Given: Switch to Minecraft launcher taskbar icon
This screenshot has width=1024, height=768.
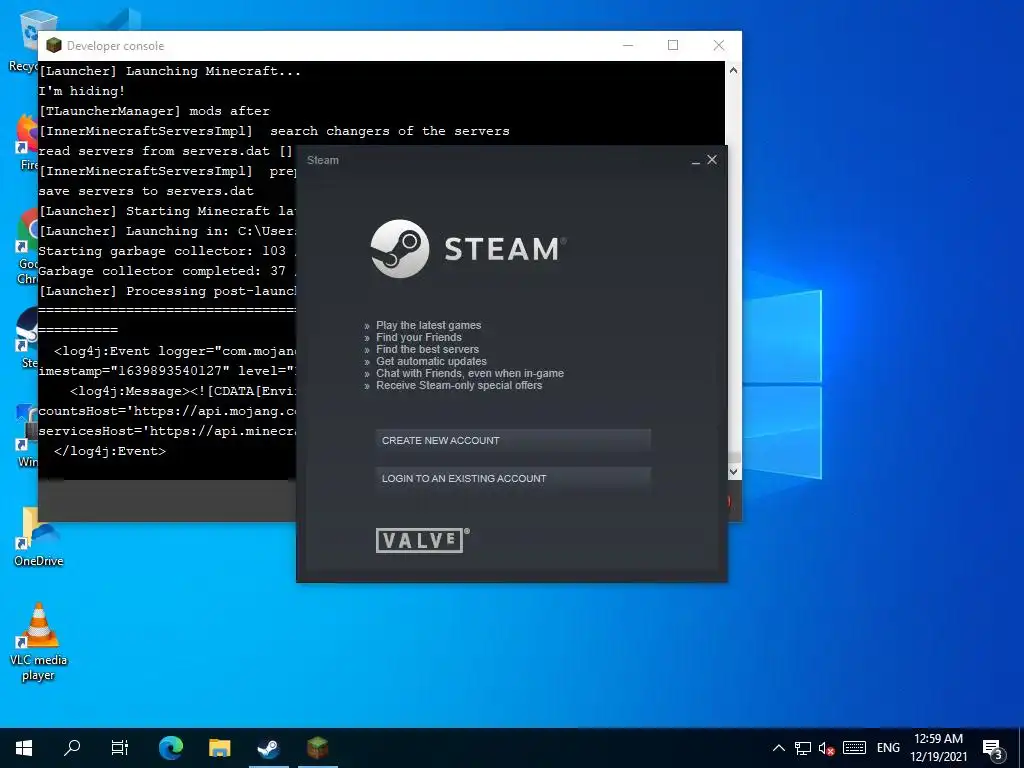Looking at the screenshot, I should [x=317, y=747].
